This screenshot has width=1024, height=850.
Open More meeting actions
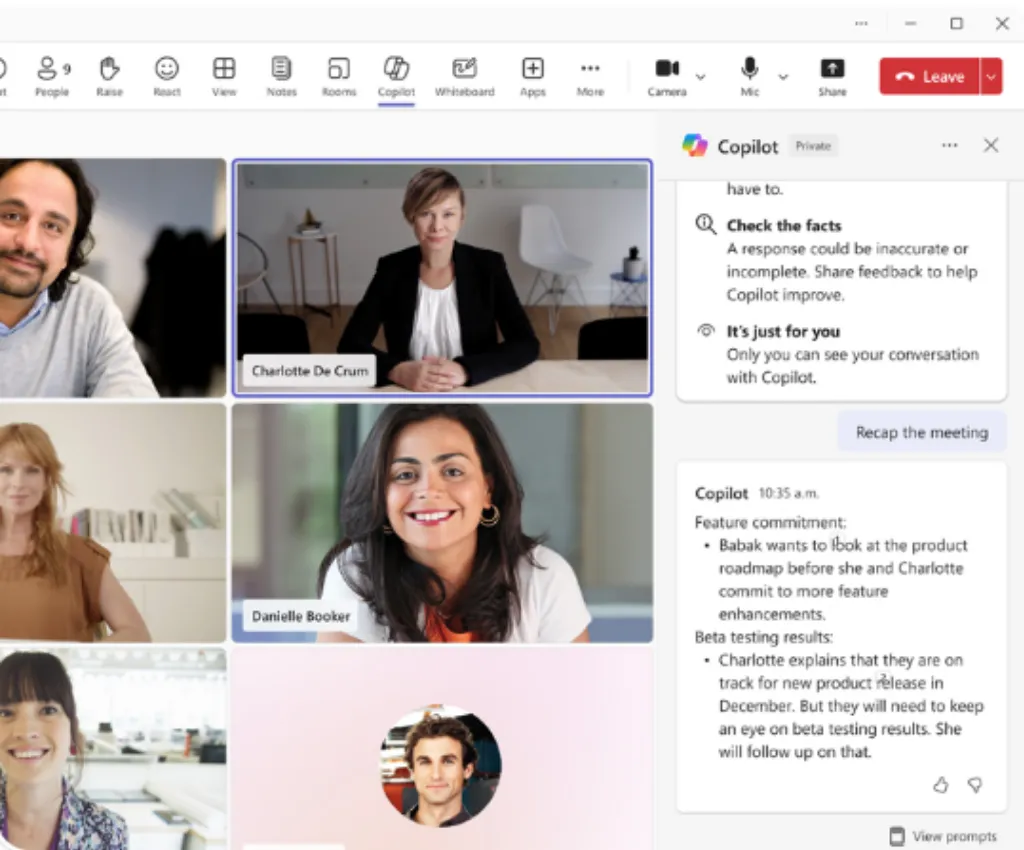(590, 76)
